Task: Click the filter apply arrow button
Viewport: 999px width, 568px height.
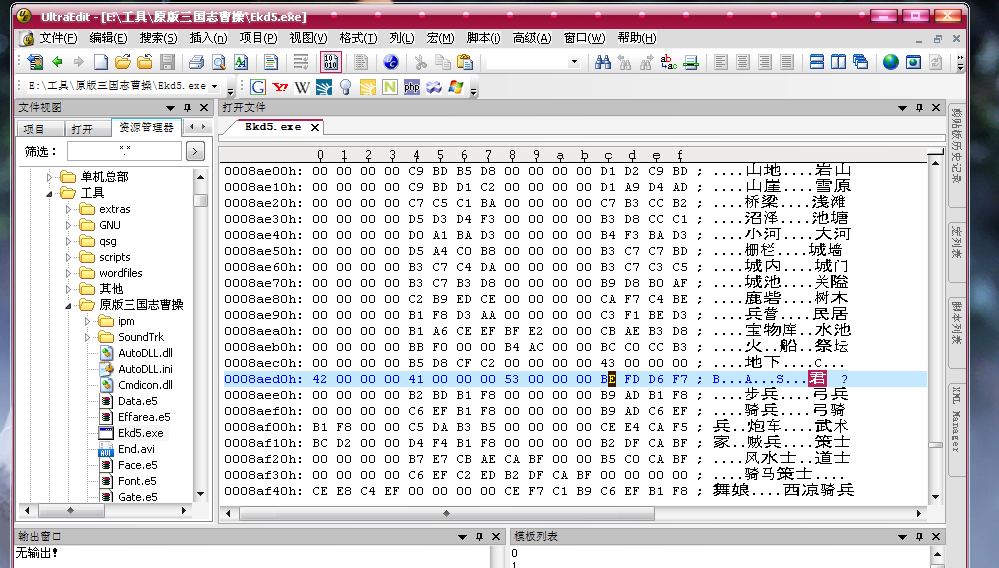Action: coord(195,151)
